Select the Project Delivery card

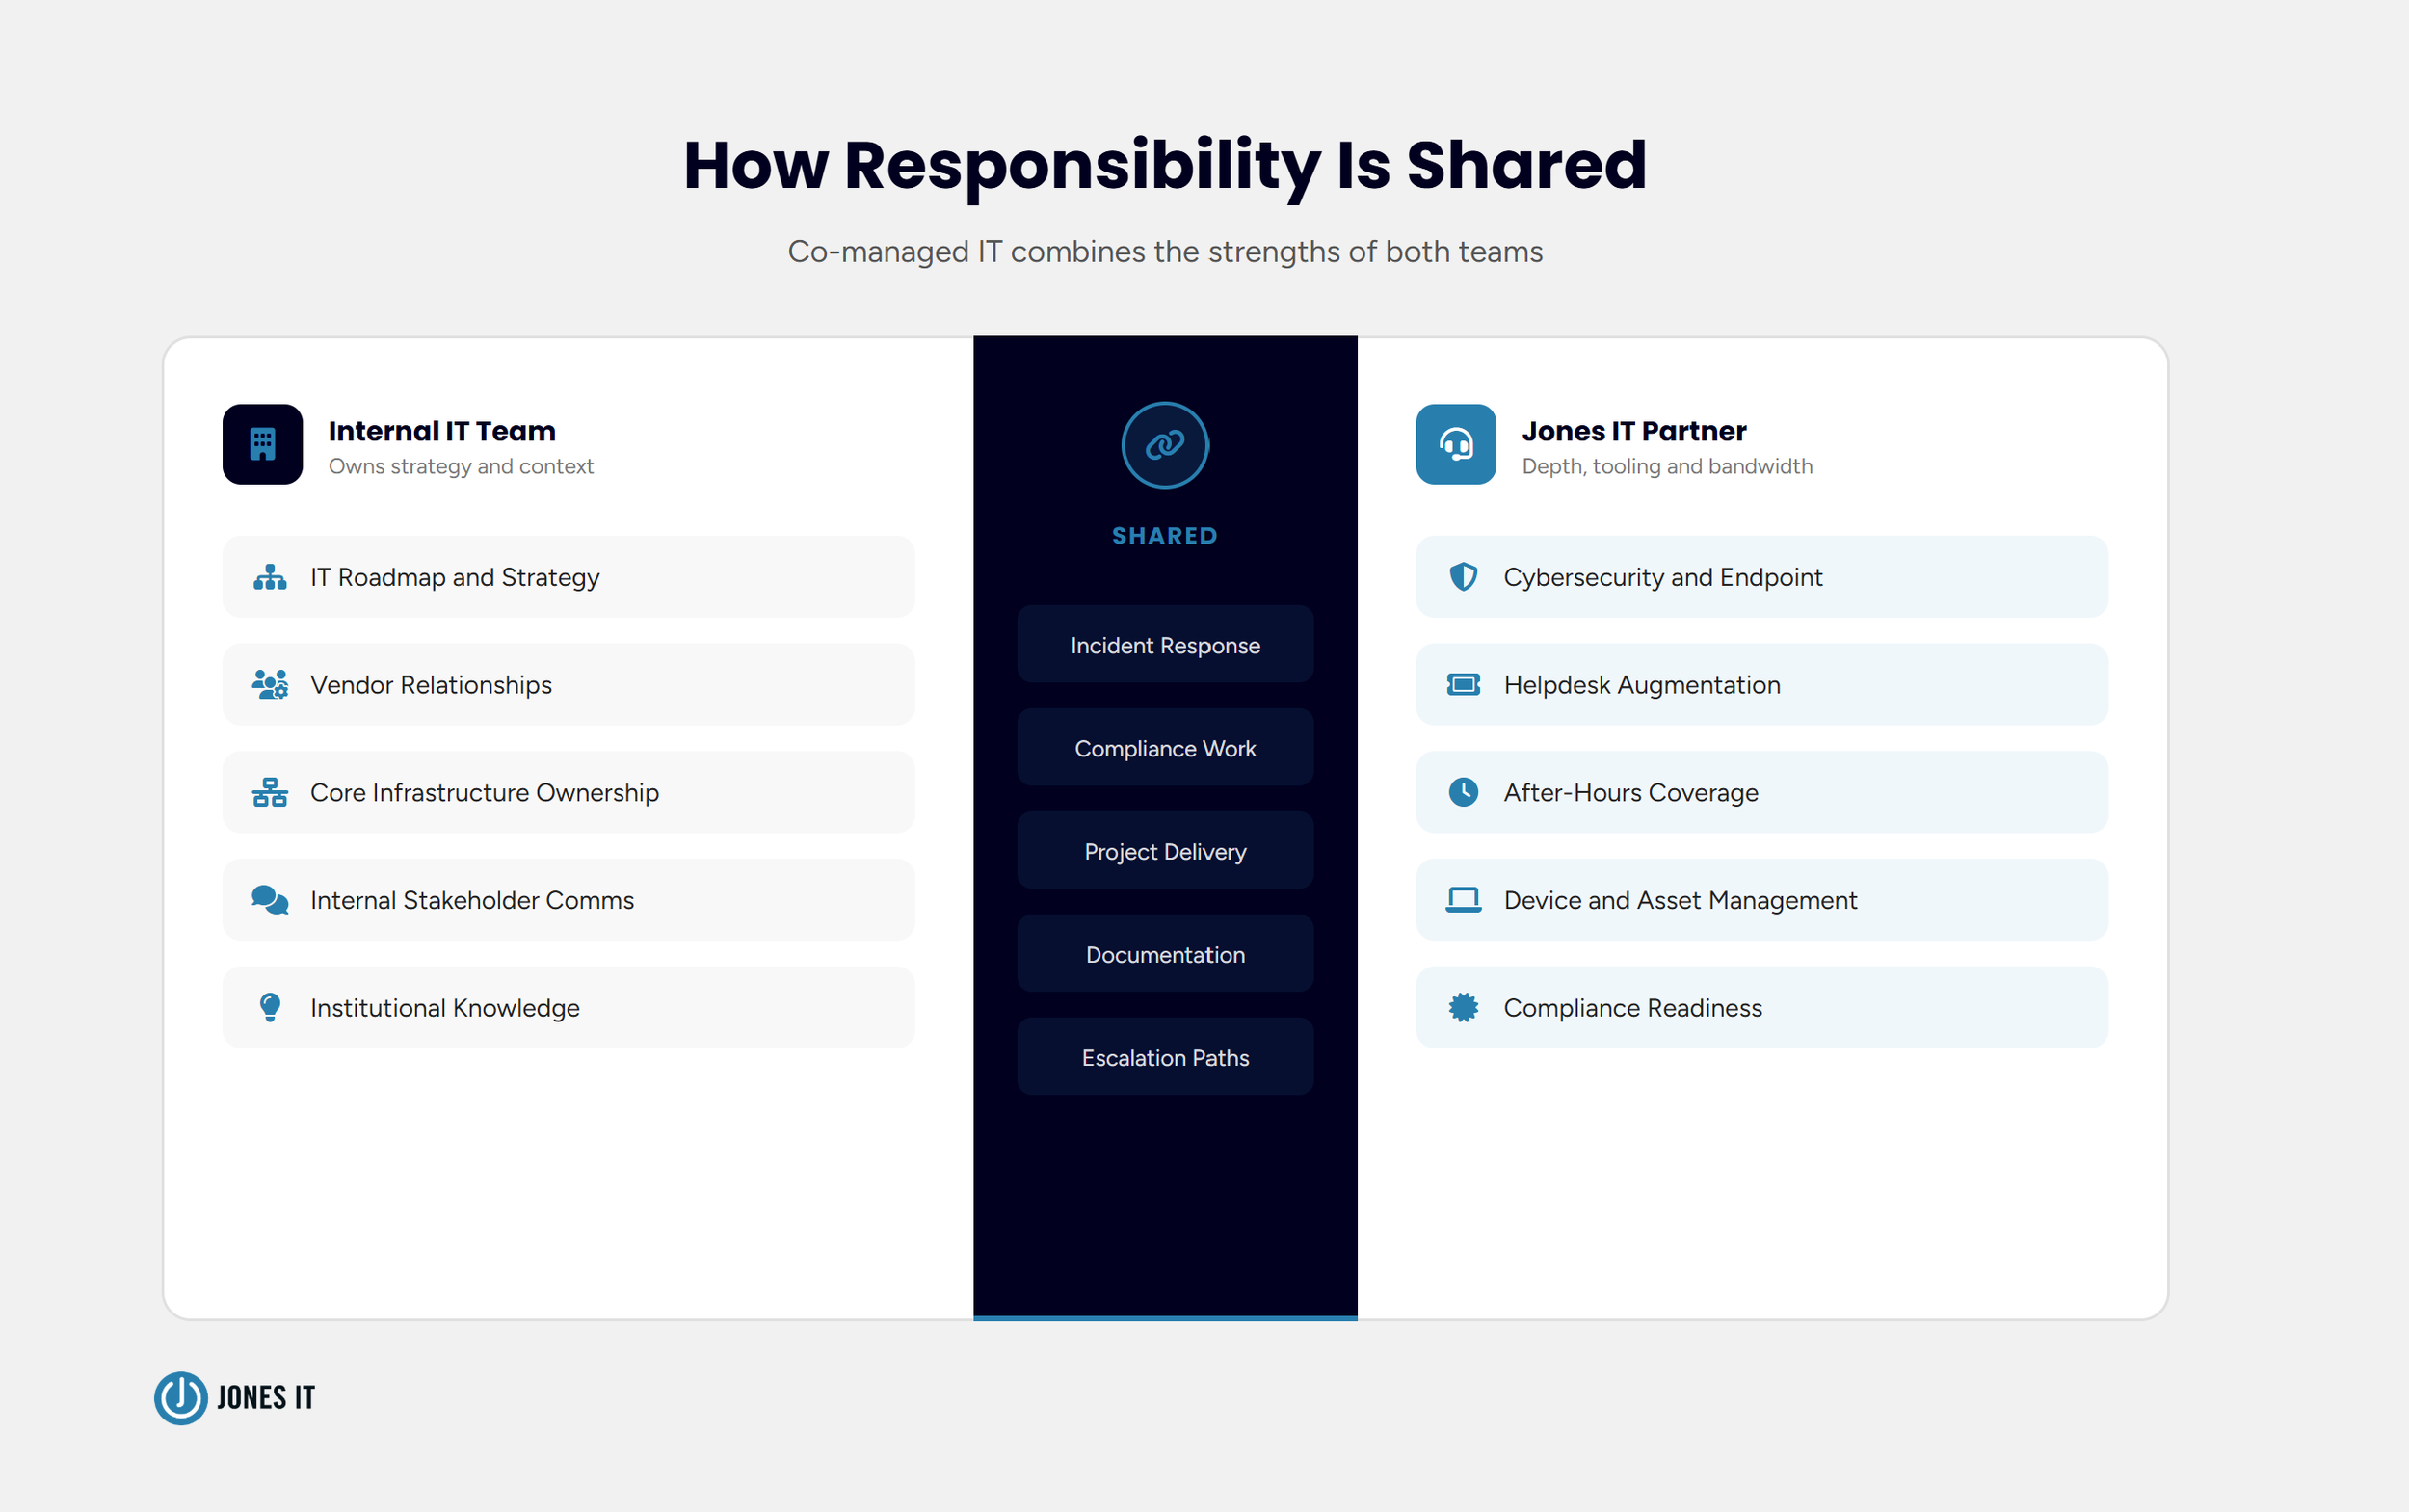[1165, 851]
